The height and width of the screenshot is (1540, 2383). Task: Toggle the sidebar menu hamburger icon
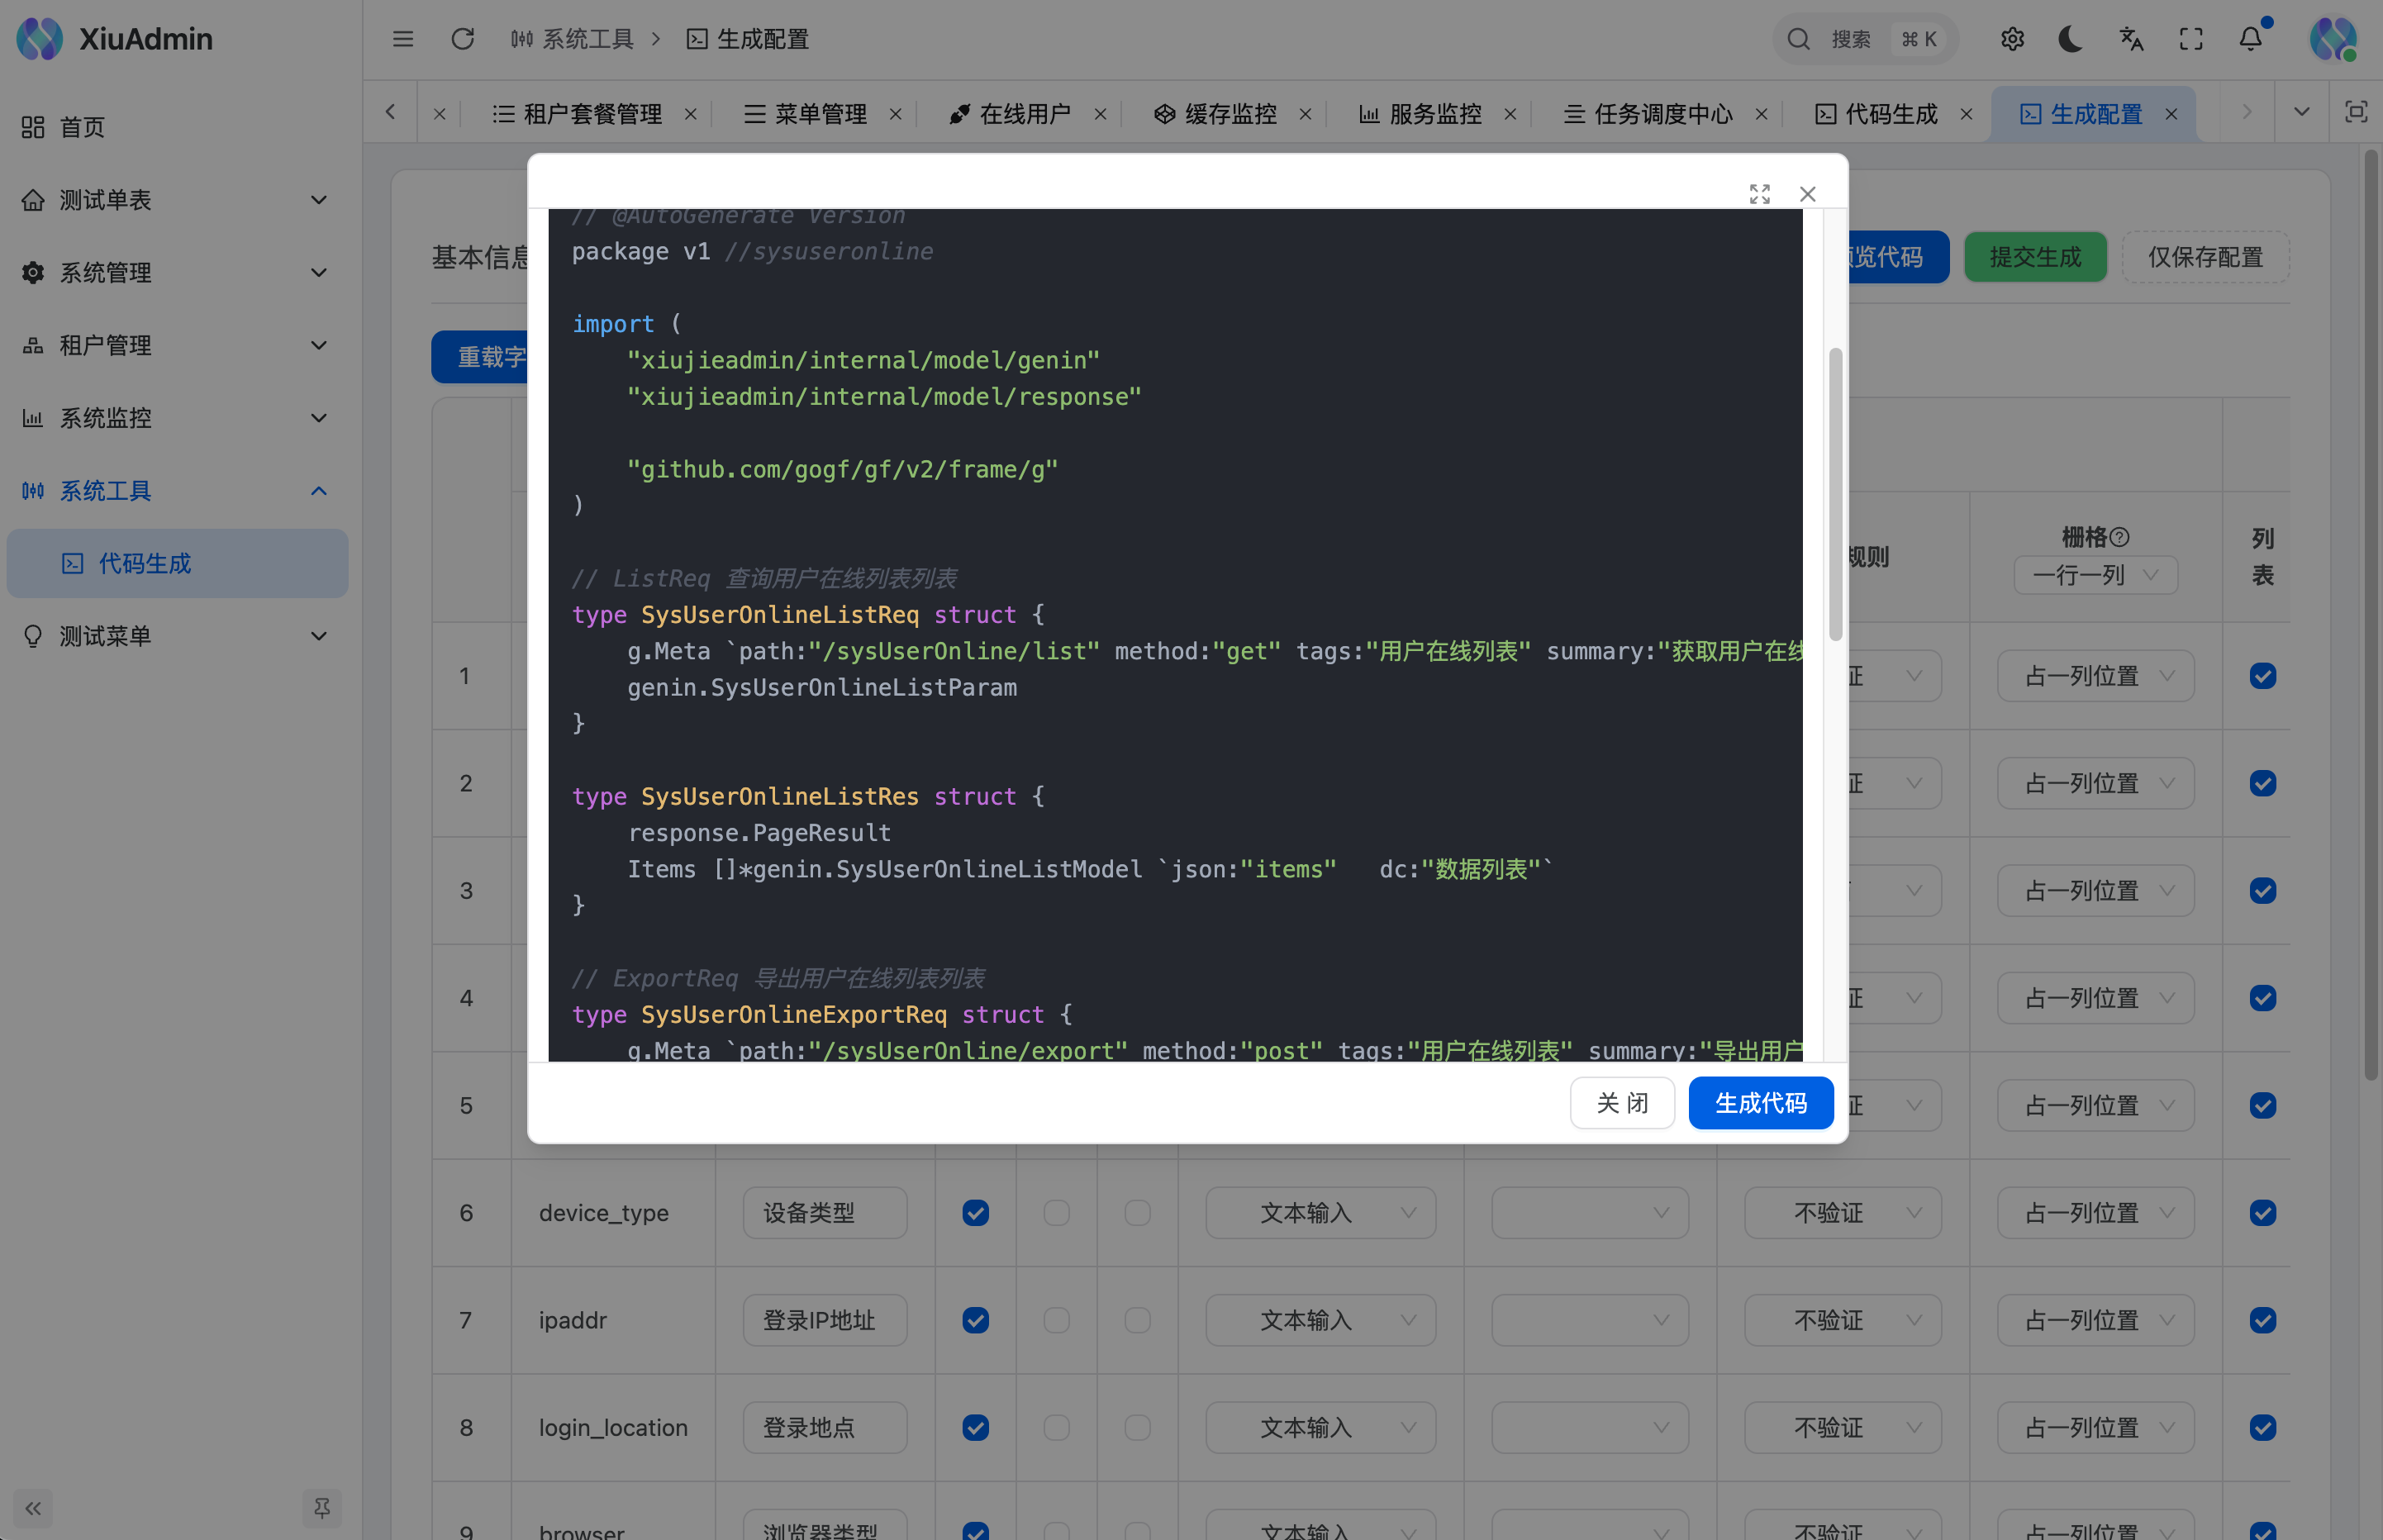(x=403, y=39)
